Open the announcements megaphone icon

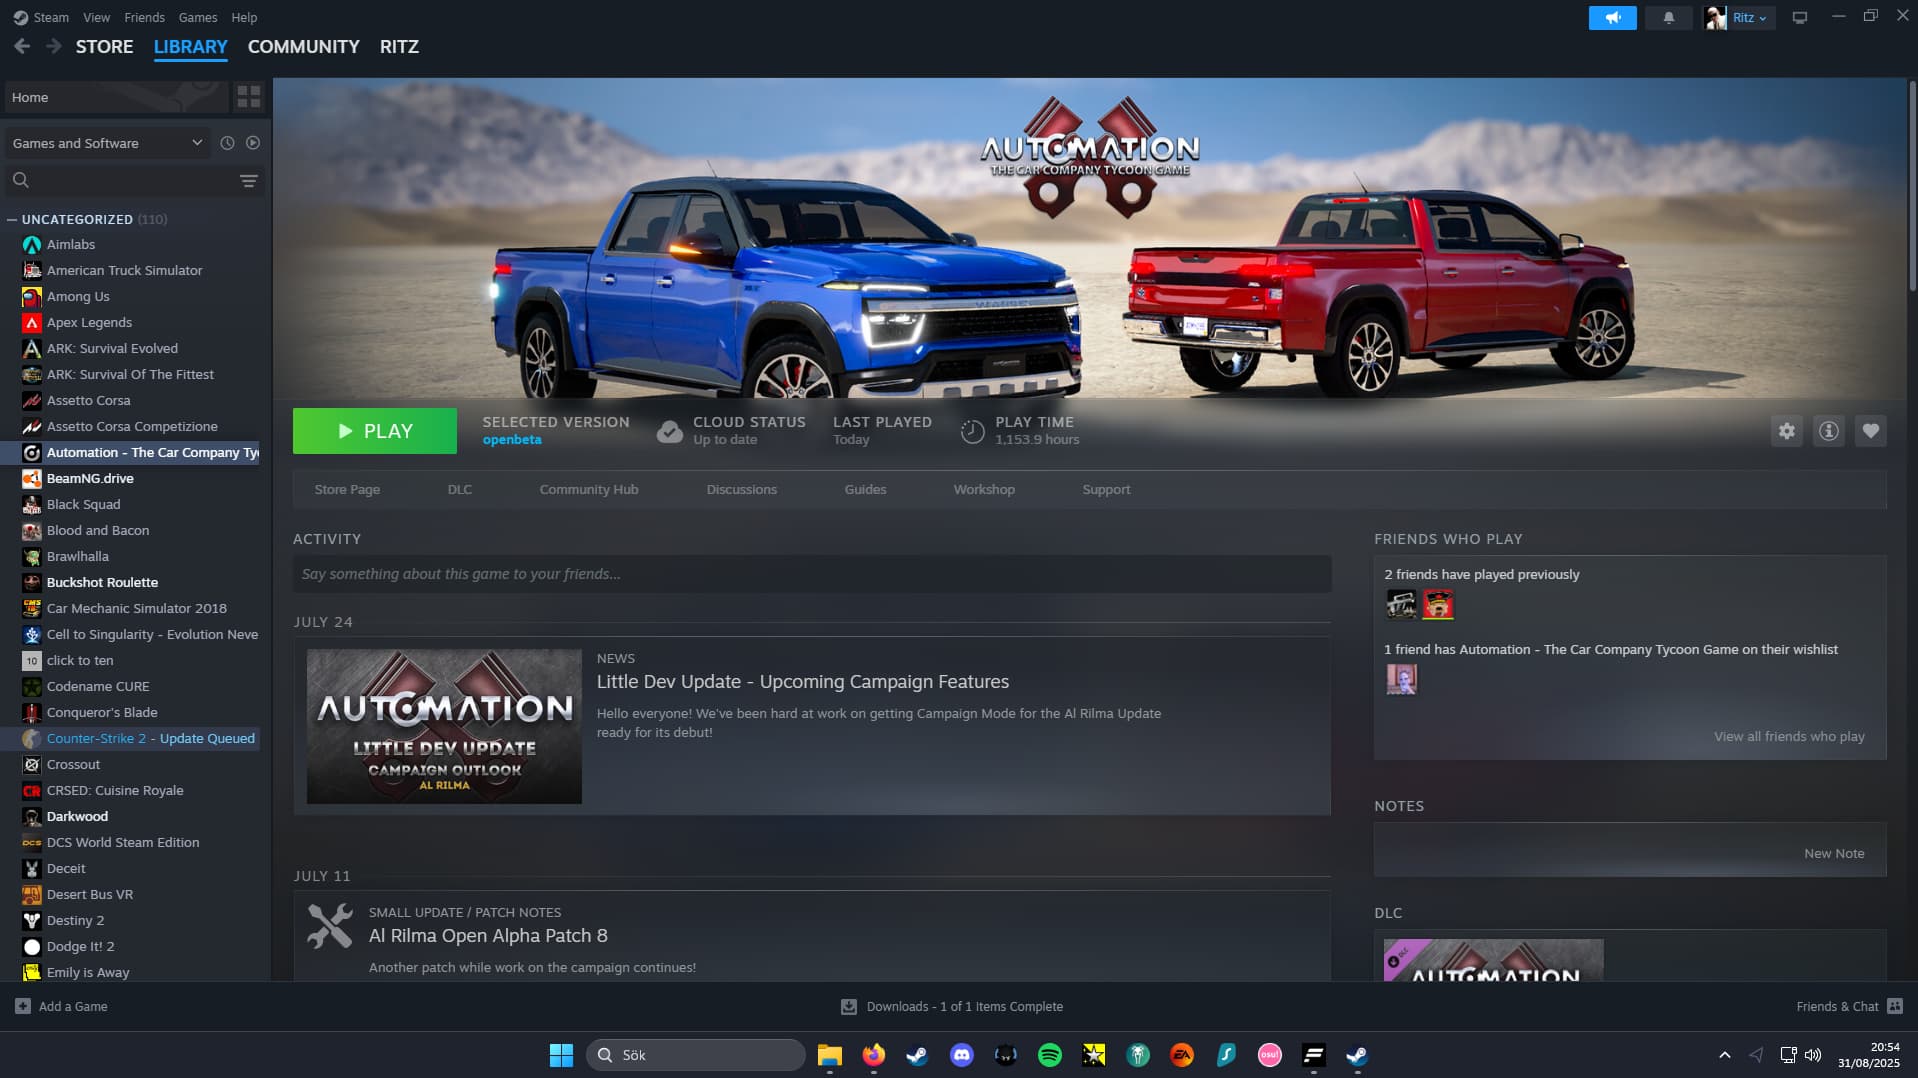click(x=1612, y=18)
